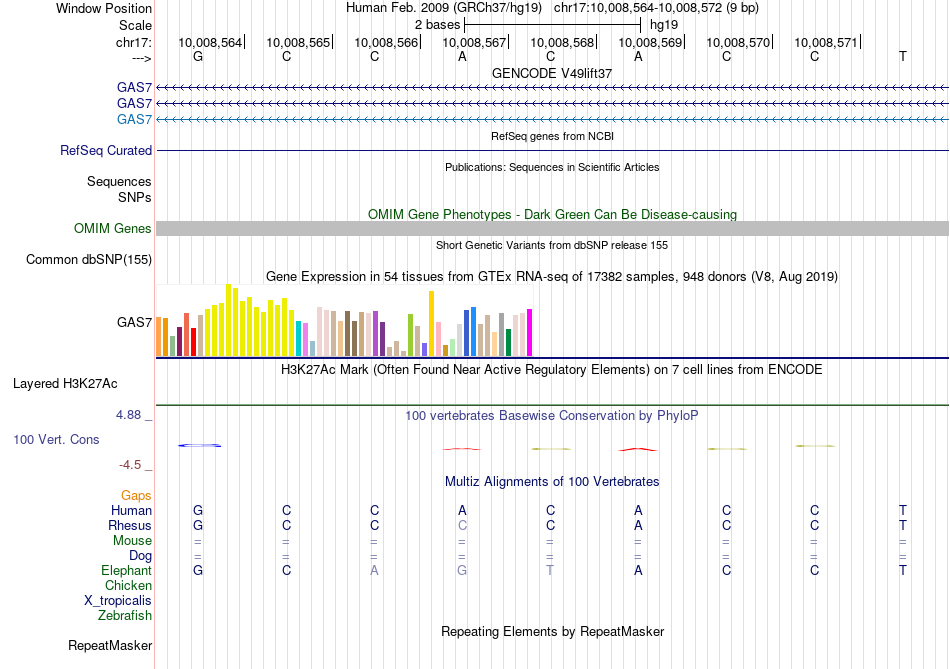Click the first dark blue GAS7 transcript label
The height and width of the screenshot is (669, 950).
[134, 87]
